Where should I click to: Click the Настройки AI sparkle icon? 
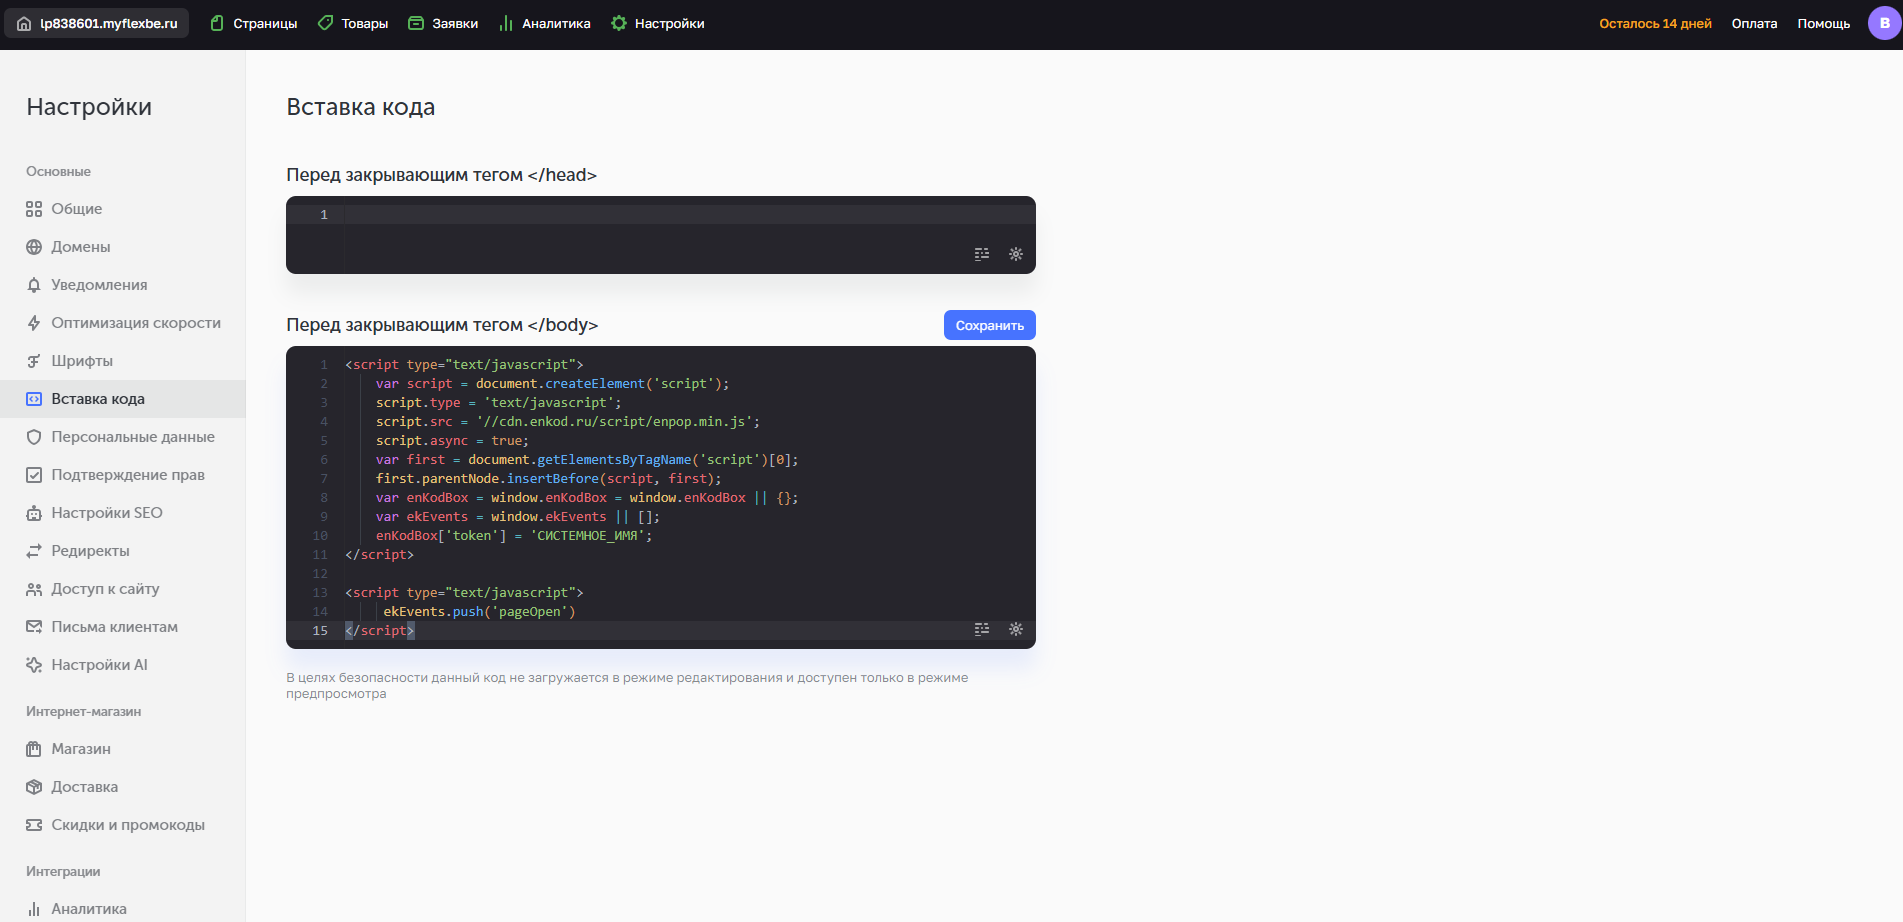click(x=34, y=665)
